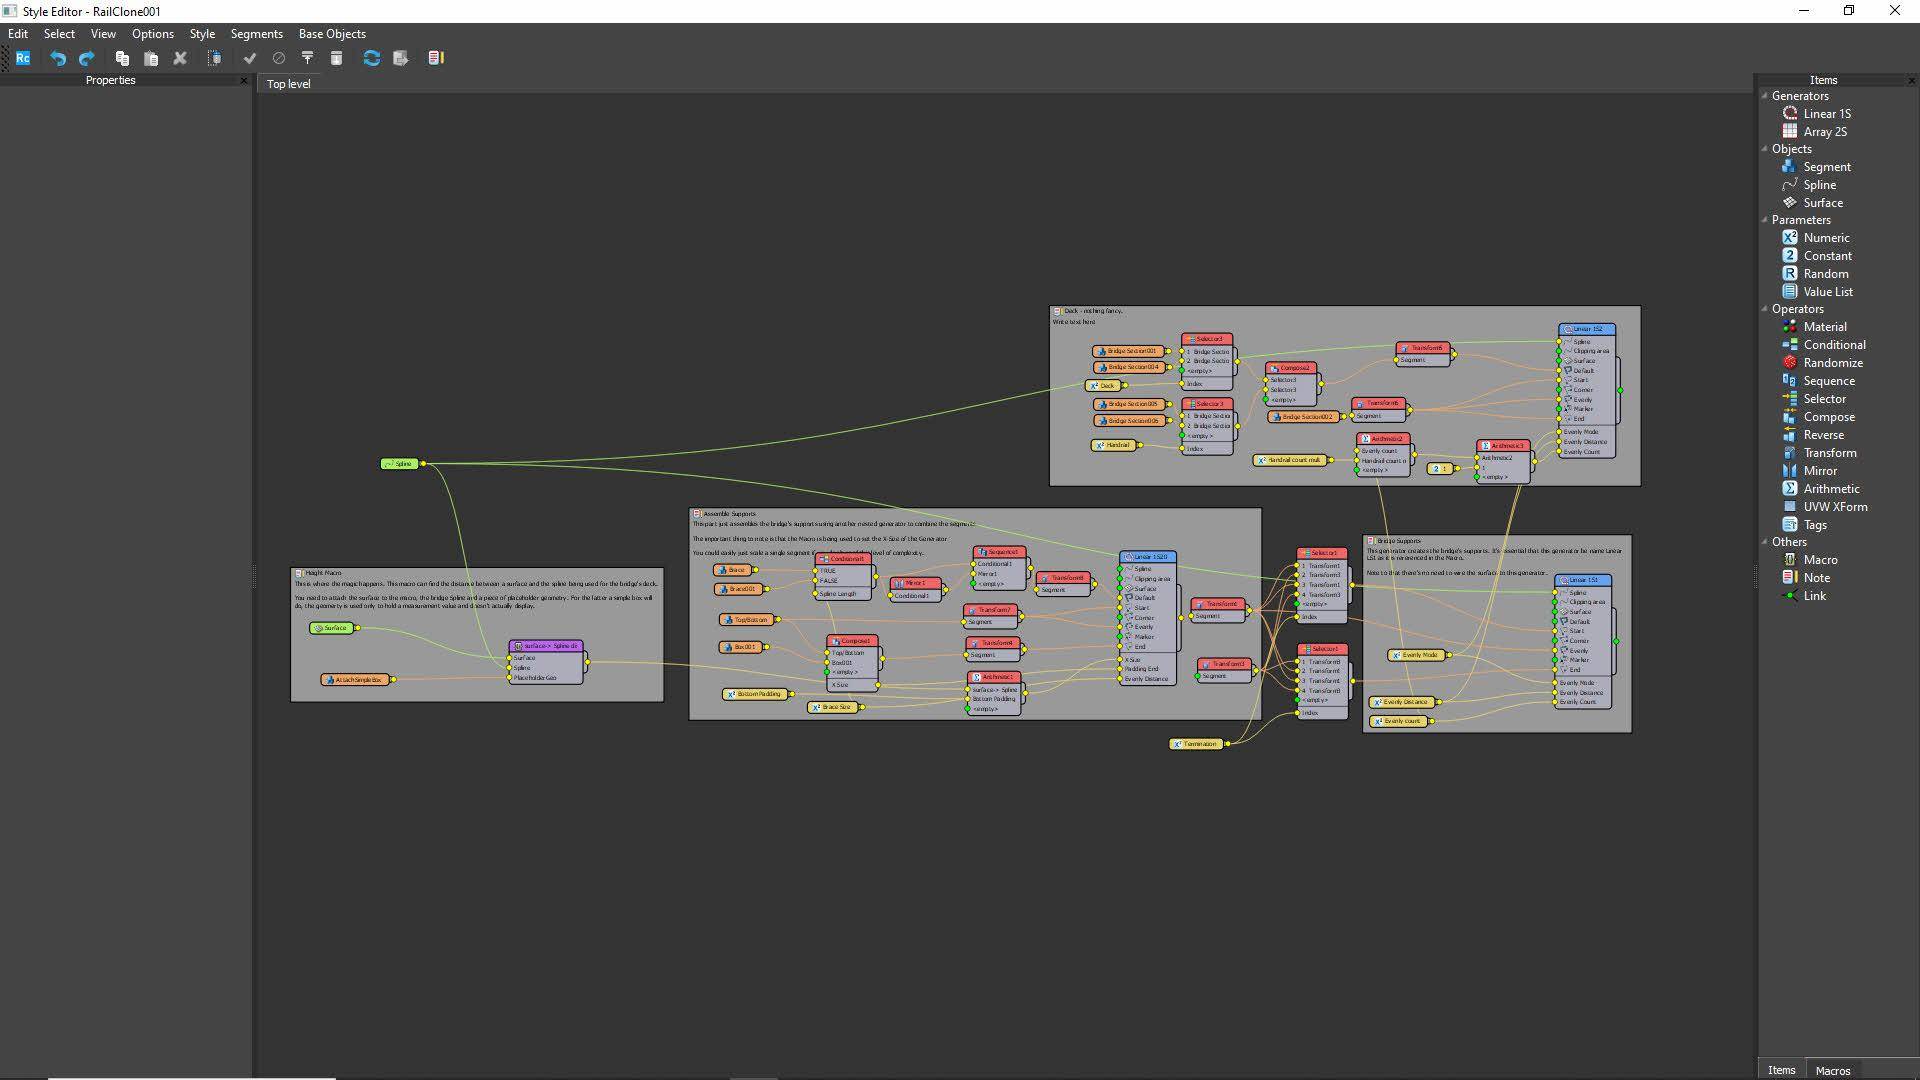Toggle automatic style validation checkmark icon
The image size is (1920, 1080).
250,58
